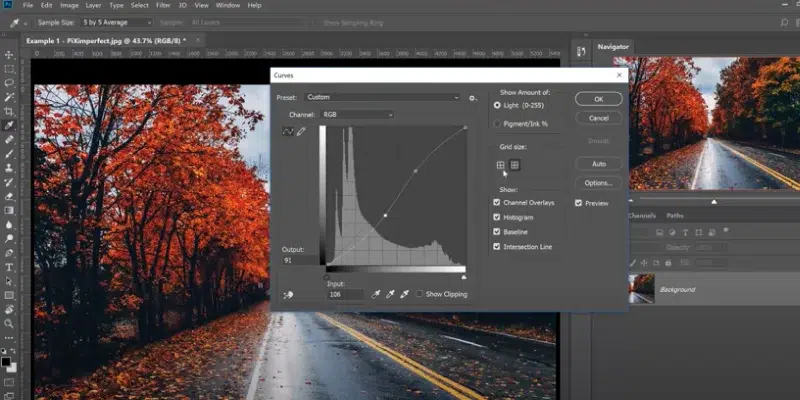Open the Filter menu
800x400 pixels.
[163, 5]
